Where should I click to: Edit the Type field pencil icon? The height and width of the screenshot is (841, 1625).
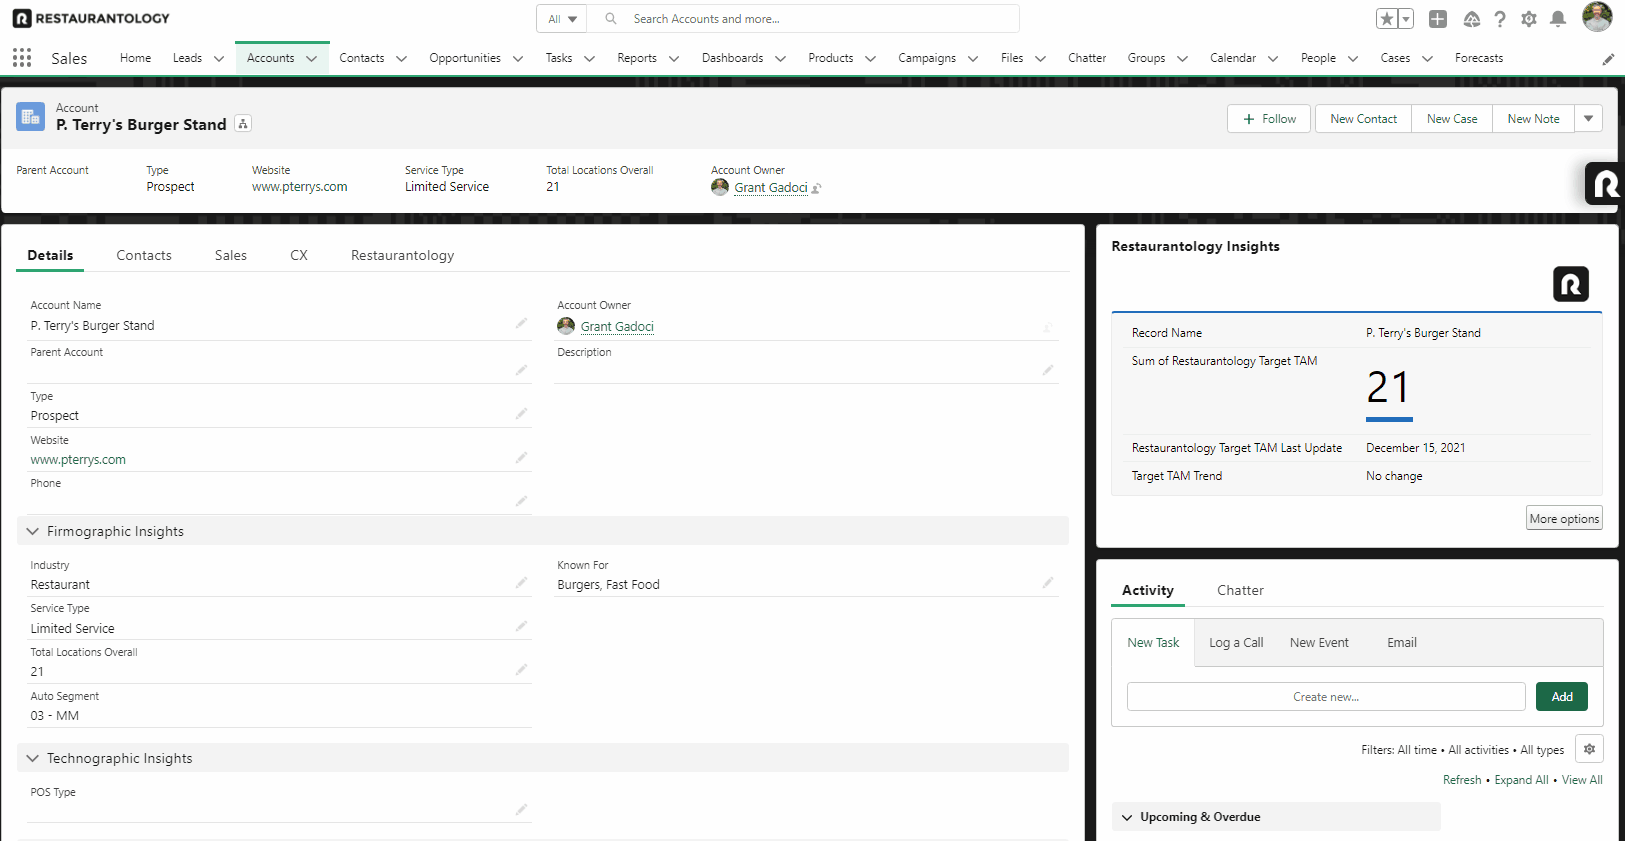click(x=521, y=413)
